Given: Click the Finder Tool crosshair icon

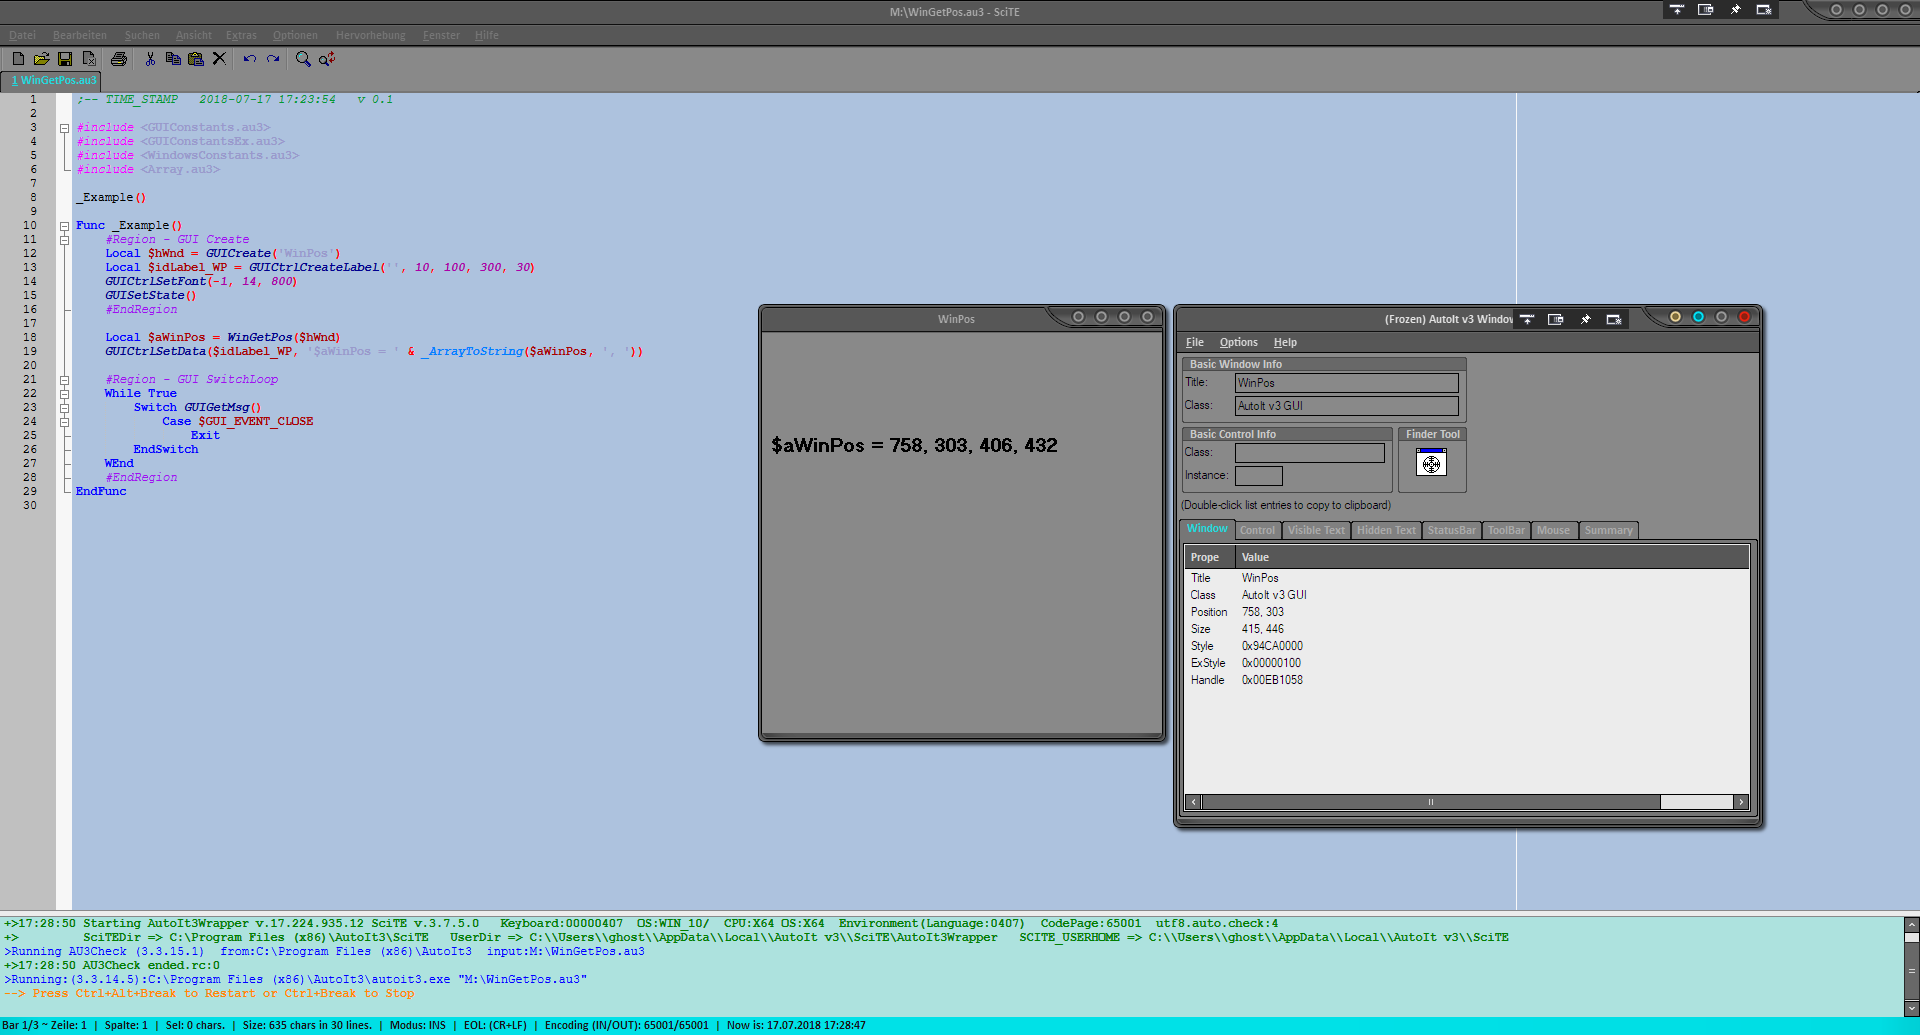Looking at the screenshot, I should click(x=1431, y=463).
